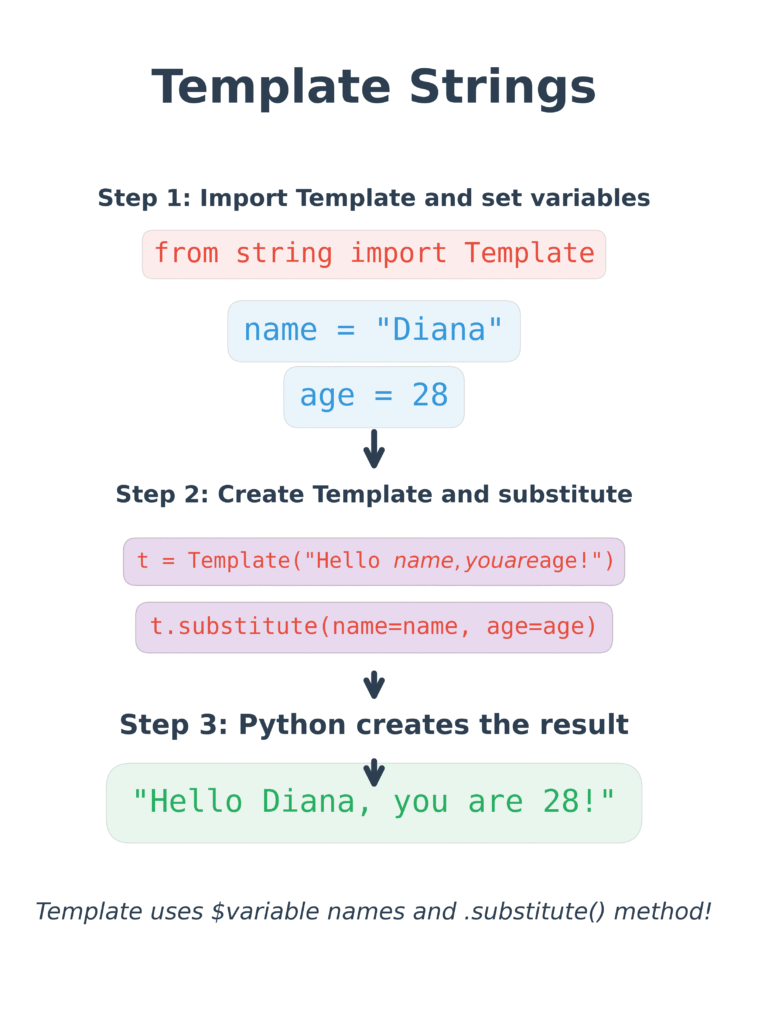
Task: Select the "Template Strings" title
Action: [373, 86]
